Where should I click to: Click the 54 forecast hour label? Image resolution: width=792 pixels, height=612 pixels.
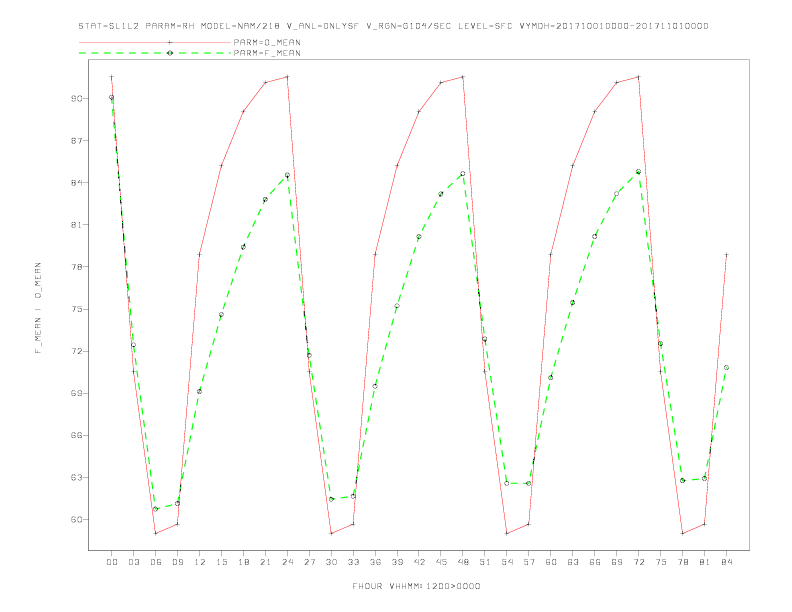click(507, 562)
